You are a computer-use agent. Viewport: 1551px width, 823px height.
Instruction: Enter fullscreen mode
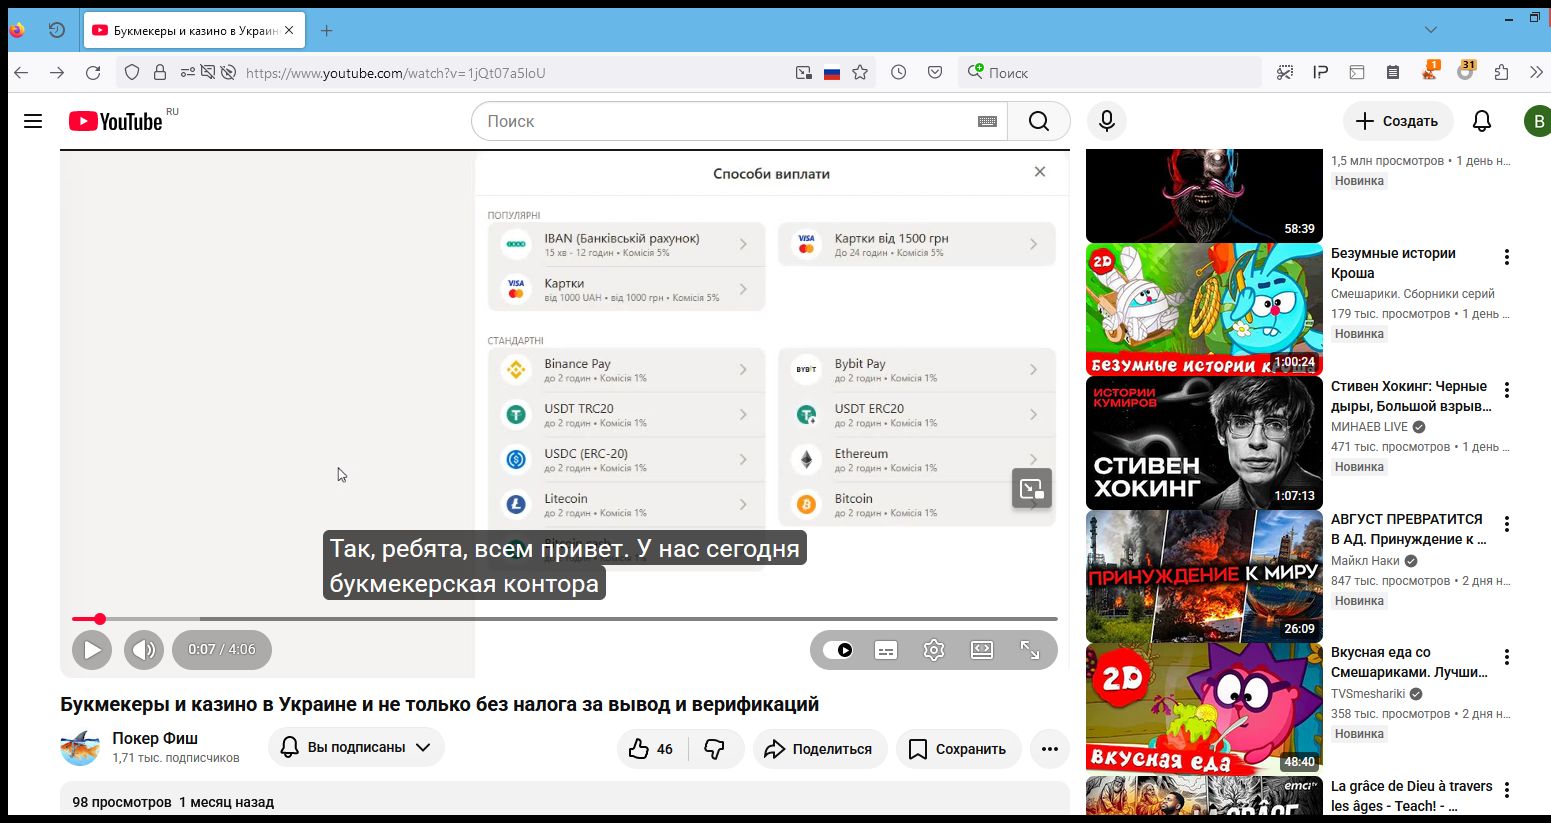click(x=1030, y=650)
